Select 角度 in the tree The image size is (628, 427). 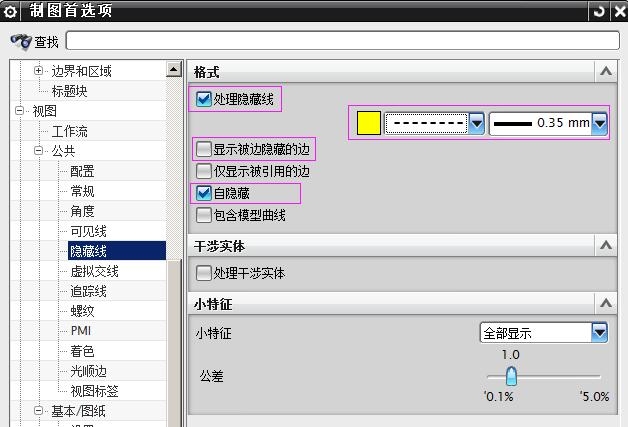point(82,211)
